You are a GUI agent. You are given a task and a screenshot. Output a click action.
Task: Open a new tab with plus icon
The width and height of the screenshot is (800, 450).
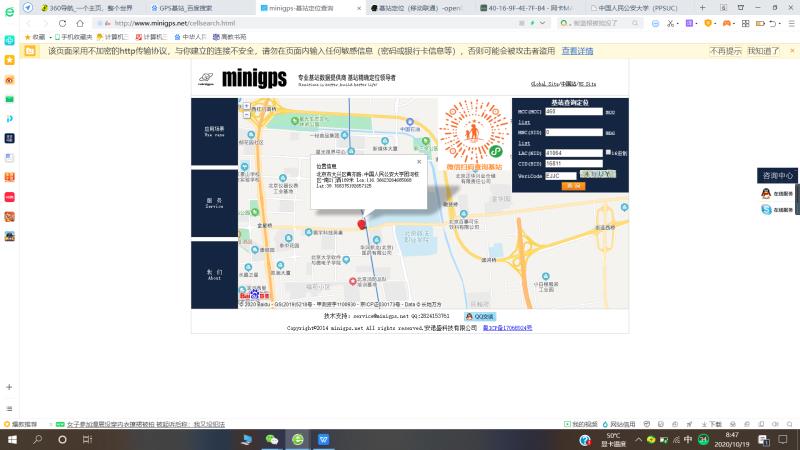click(703, 8)
